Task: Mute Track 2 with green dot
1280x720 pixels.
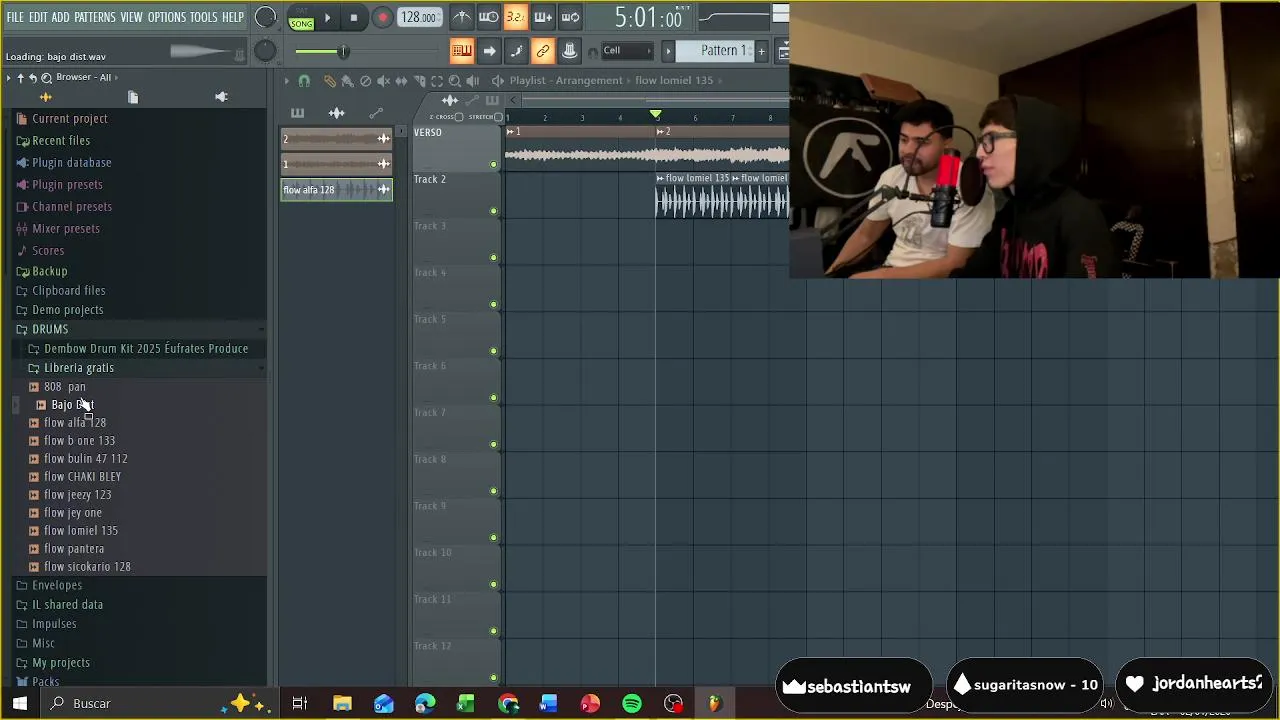Action: coord(493,211)
